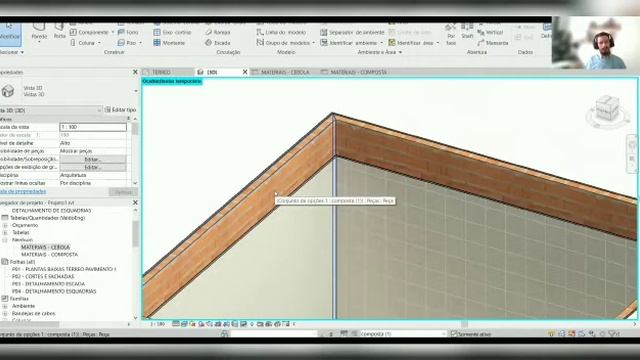Click the Componente tool icon
This screenshot has height=360, width=640.
(73, 32)
